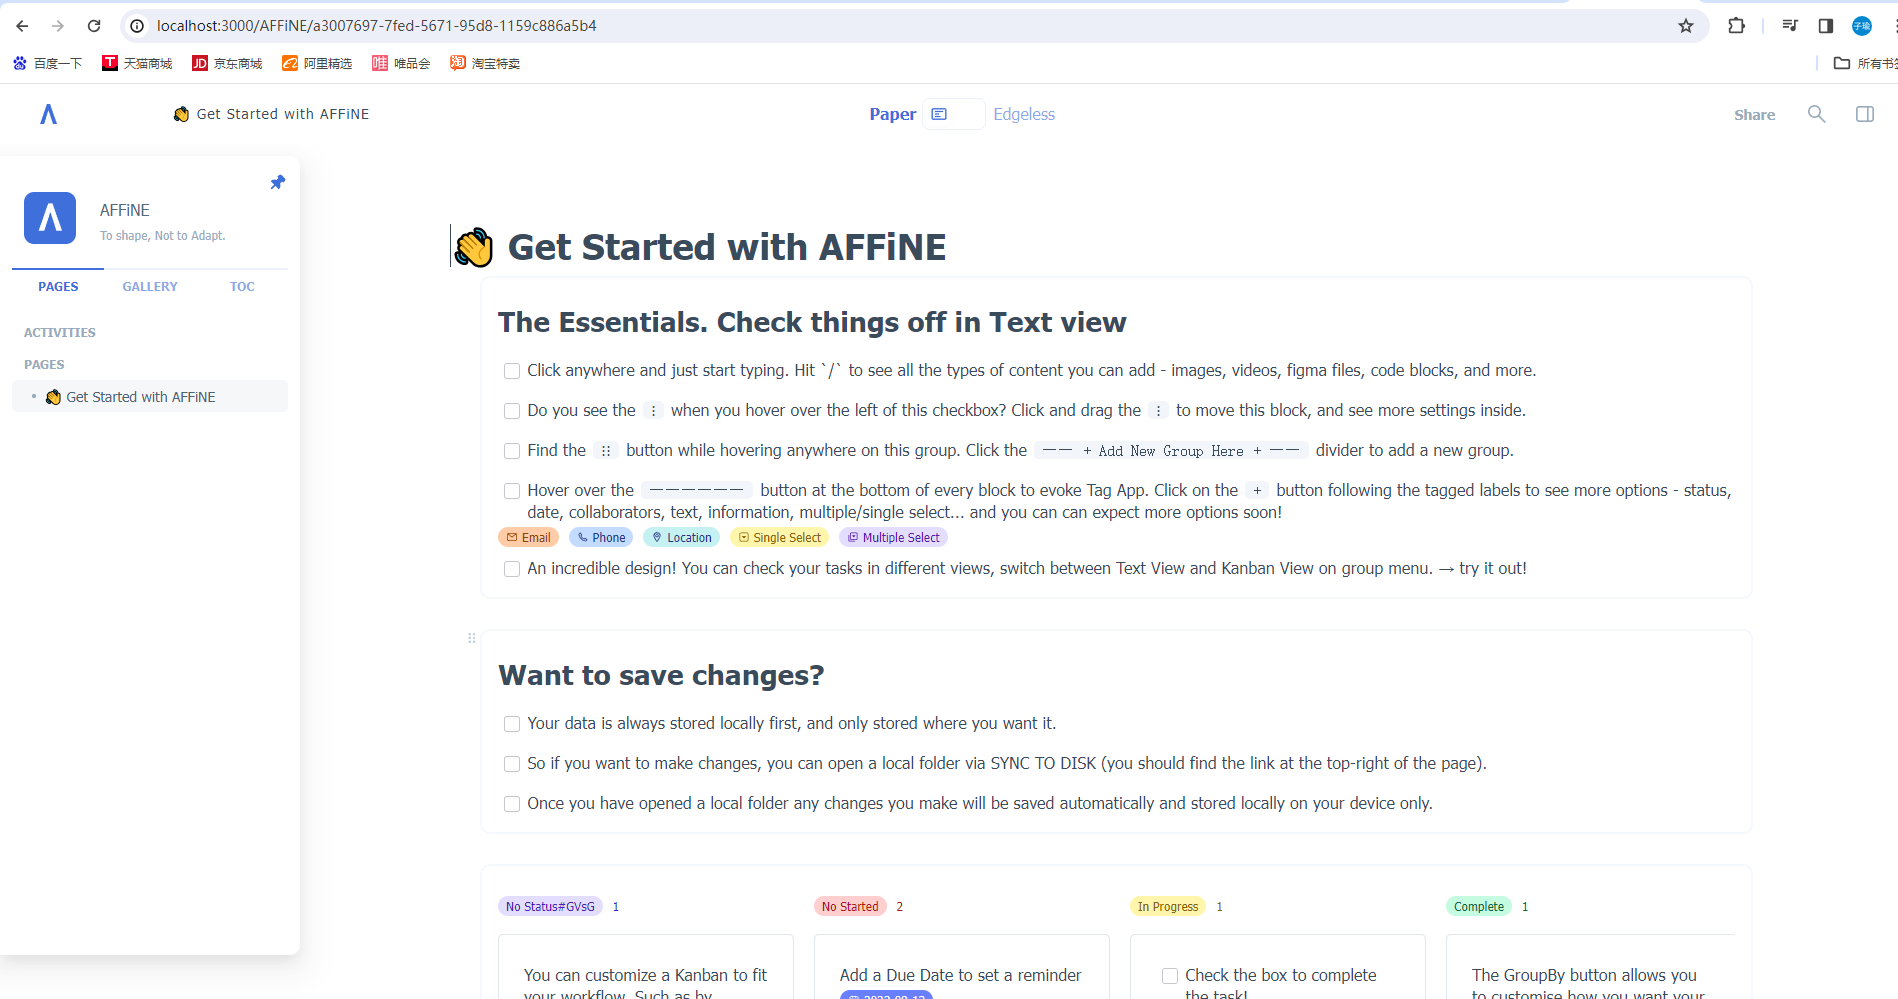This screenshot has width=1898, height=999.
Task: Reload the page in the browser
Action: coord(94,26)
